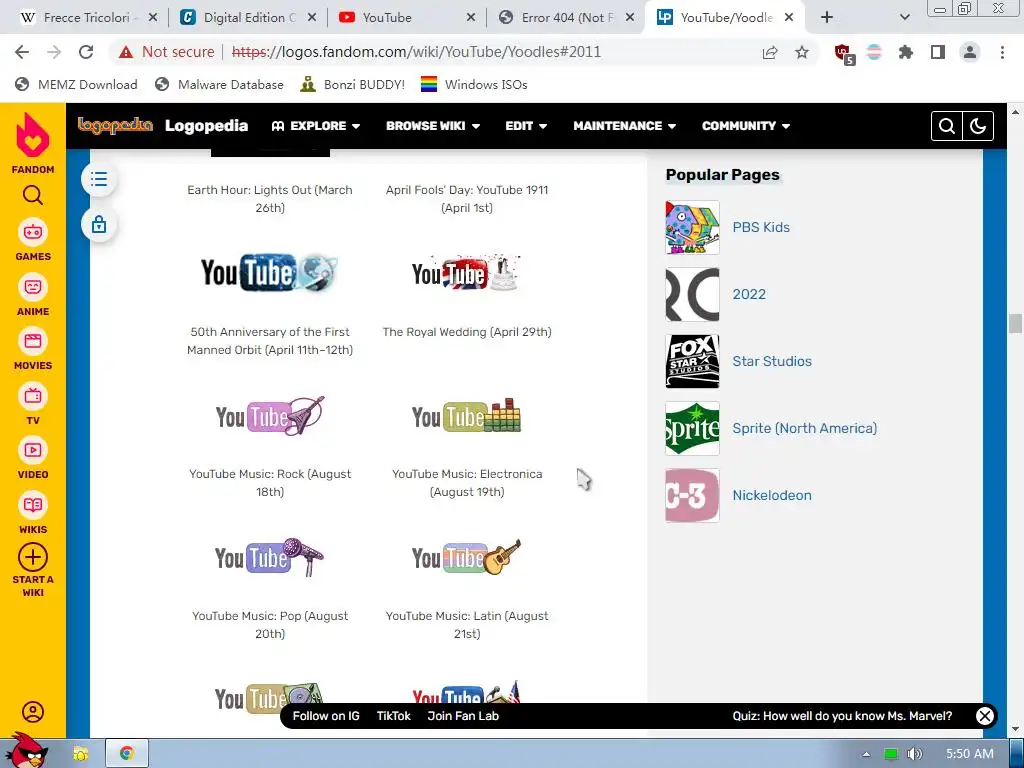This screenshot has height=768, width=1024.
Task: Open a new tab with plus button
Action: tap(827, 18)
